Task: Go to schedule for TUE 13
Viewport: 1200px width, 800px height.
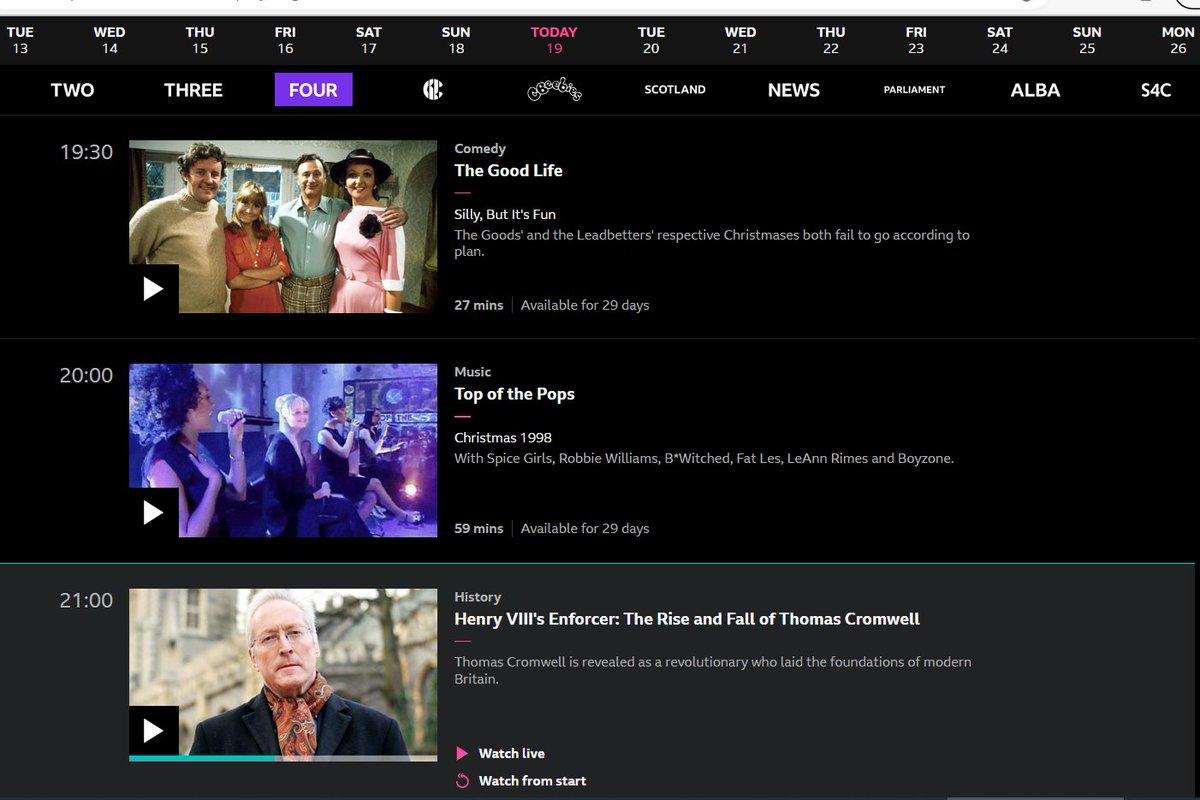Action: tap(20, 40)
